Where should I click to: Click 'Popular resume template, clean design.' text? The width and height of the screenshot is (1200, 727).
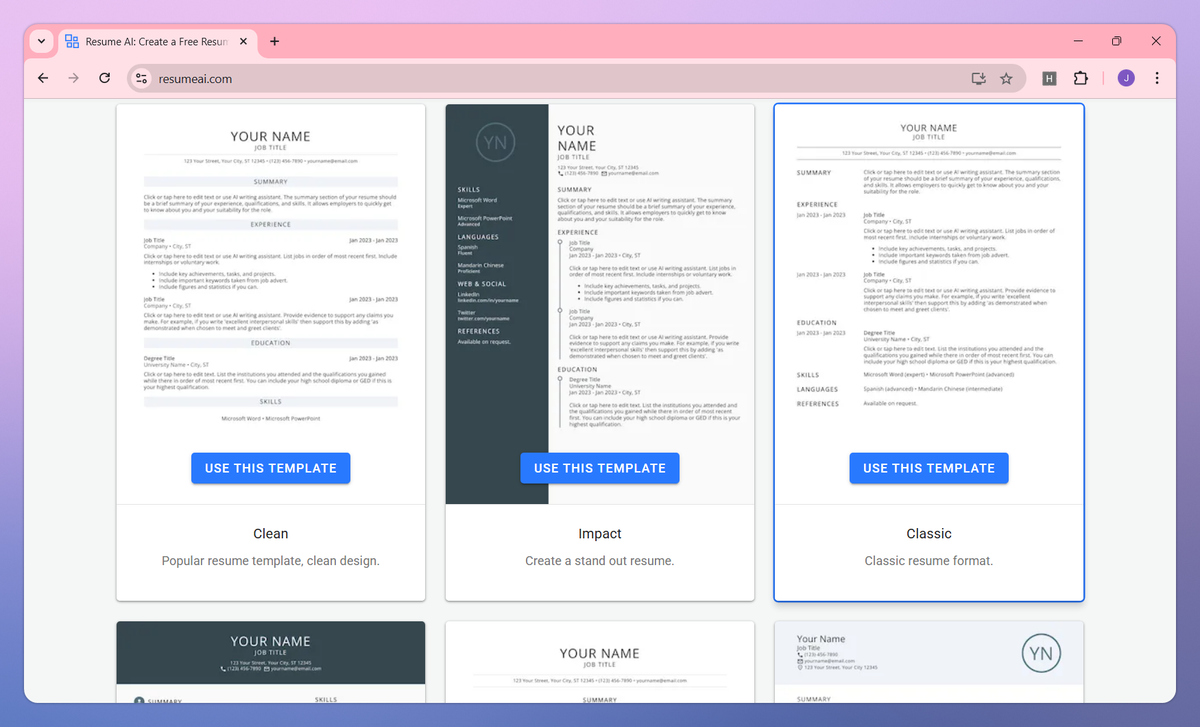pos(271,561)
